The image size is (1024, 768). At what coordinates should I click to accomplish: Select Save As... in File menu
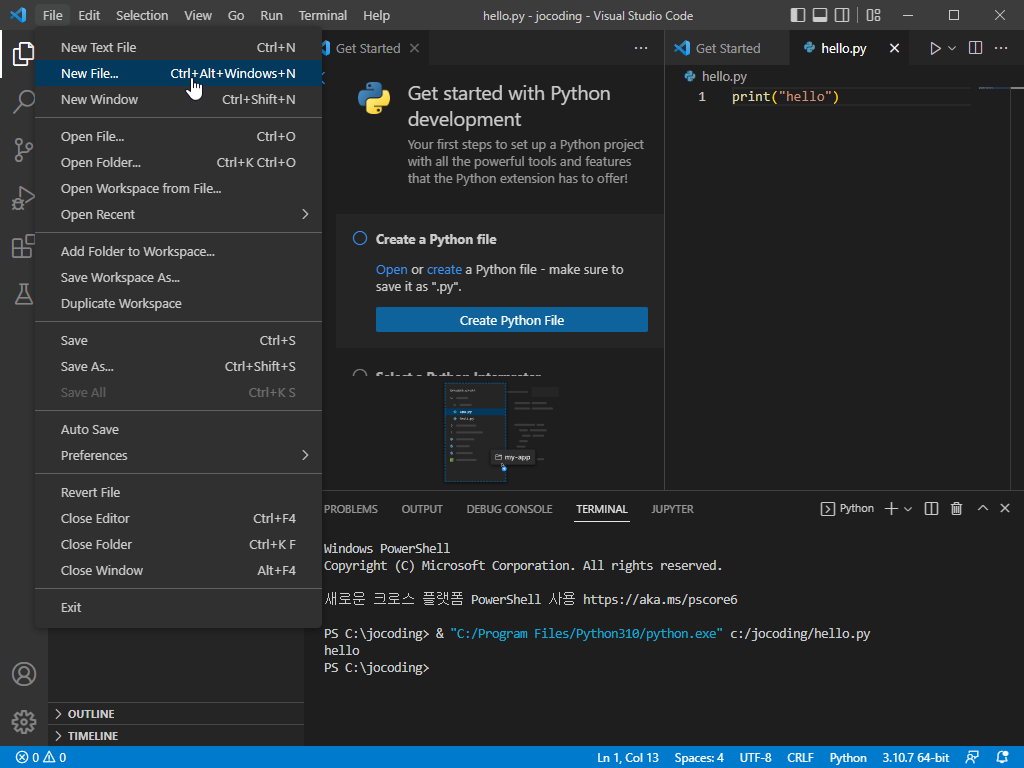pos(178,366)
